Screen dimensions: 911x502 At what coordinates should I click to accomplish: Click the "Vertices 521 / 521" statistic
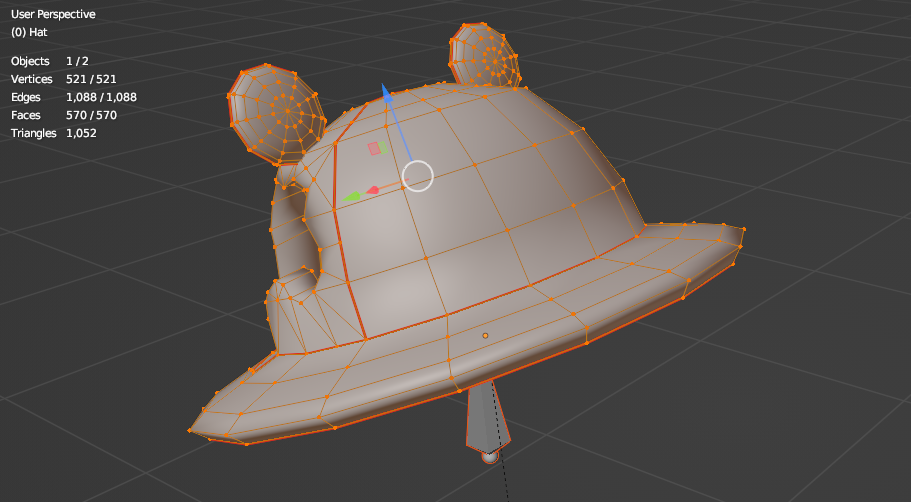[63, 79]
